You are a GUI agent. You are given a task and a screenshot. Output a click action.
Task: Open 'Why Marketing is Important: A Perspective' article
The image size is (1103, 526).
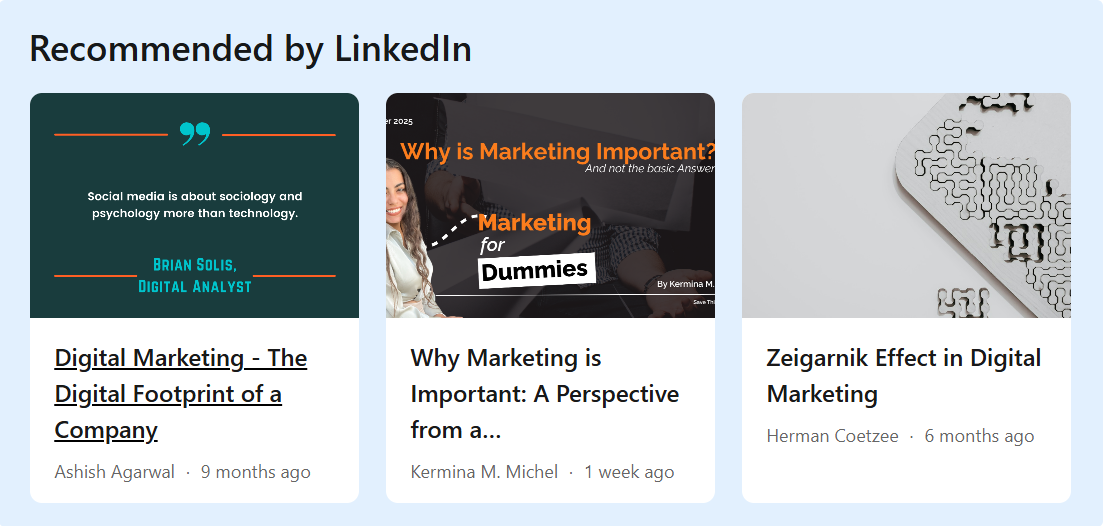point(545,394)
